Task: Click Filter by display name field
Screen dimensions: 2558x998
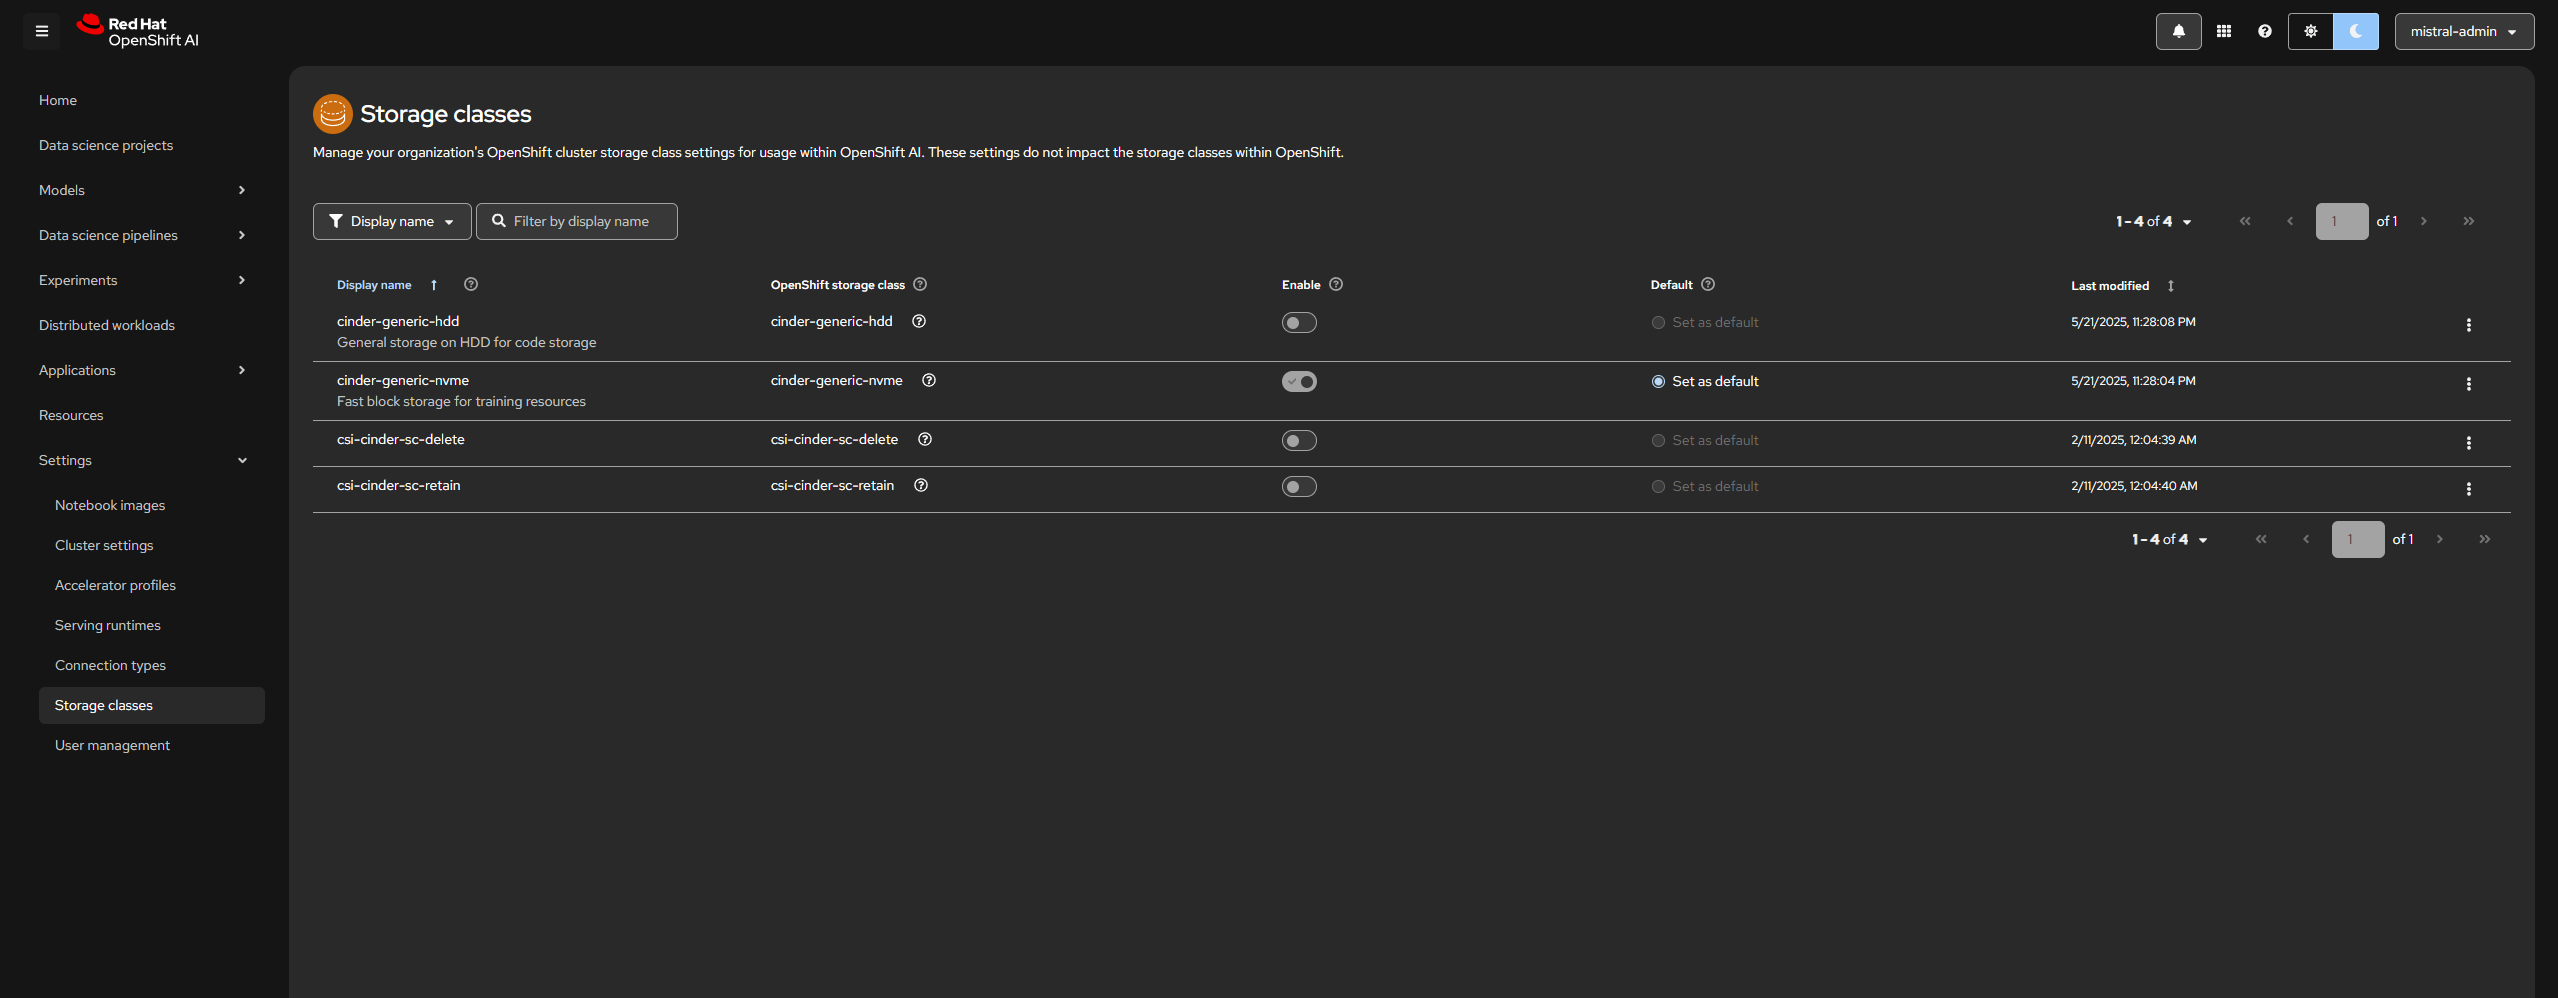Action: tap(577, 222)
